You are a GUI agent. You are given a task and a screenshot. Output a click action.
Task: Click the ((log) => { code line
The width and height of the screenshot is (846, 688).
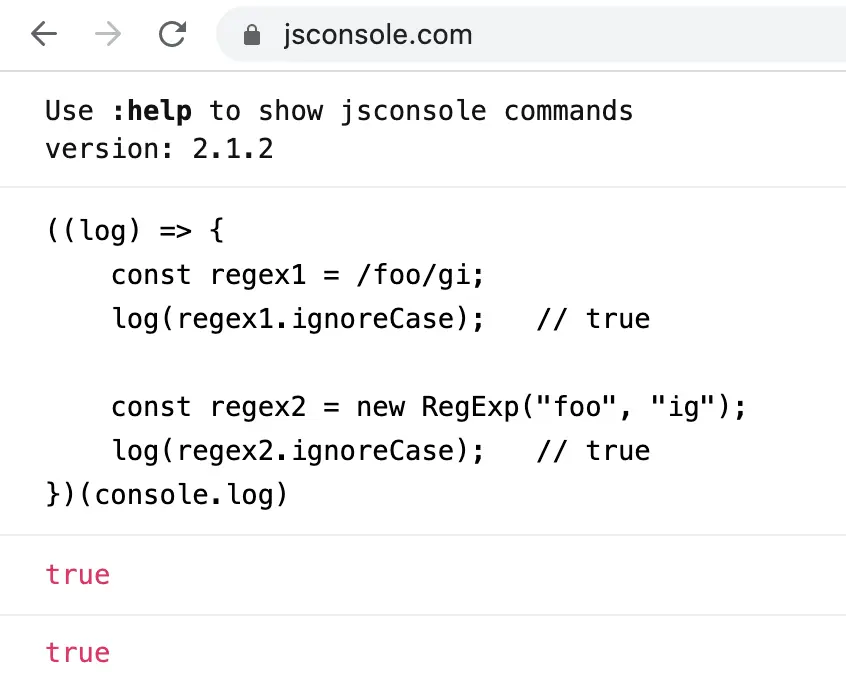point(135,231)
